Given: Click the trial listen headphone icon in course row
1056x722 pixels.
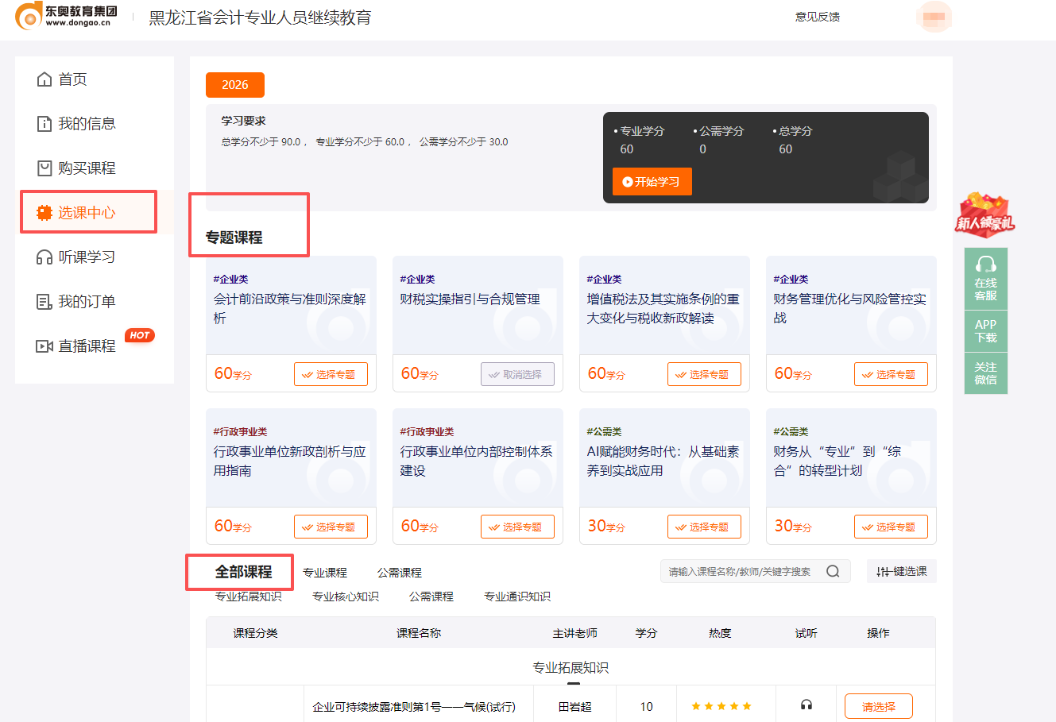Looking at the screenshot, I should pos(806,705).
